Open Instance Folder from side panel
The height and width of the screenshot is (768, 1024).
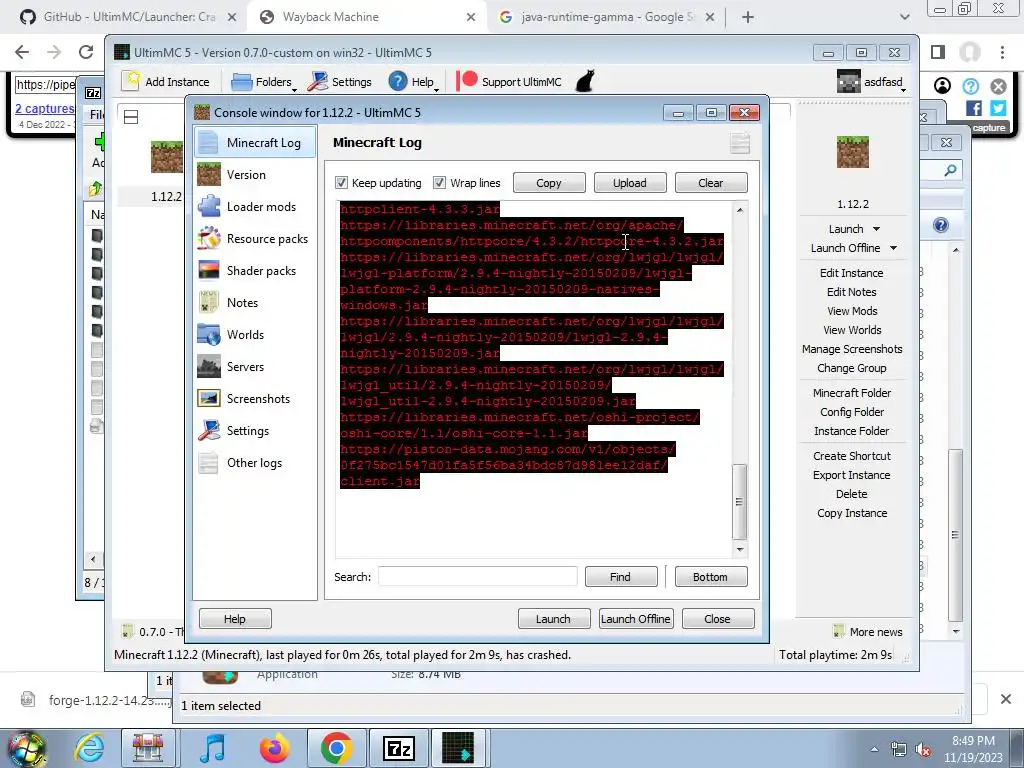852,430
